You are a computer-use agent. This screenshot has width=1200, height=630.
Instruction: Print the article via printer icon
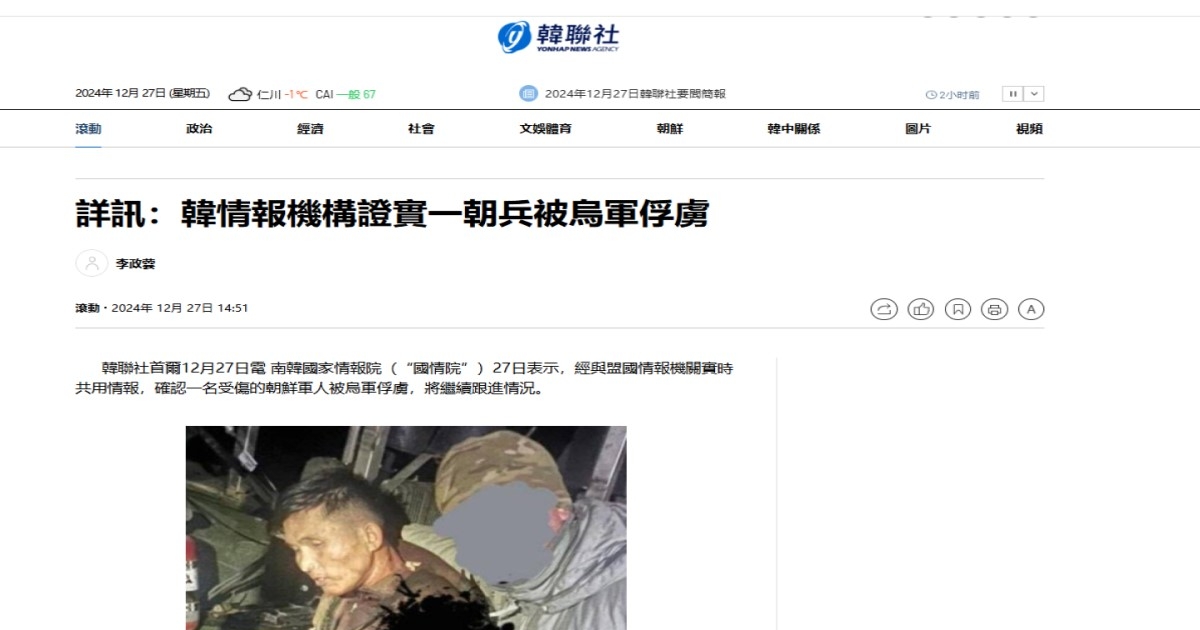pyautogui.click(x=995, y=309)
